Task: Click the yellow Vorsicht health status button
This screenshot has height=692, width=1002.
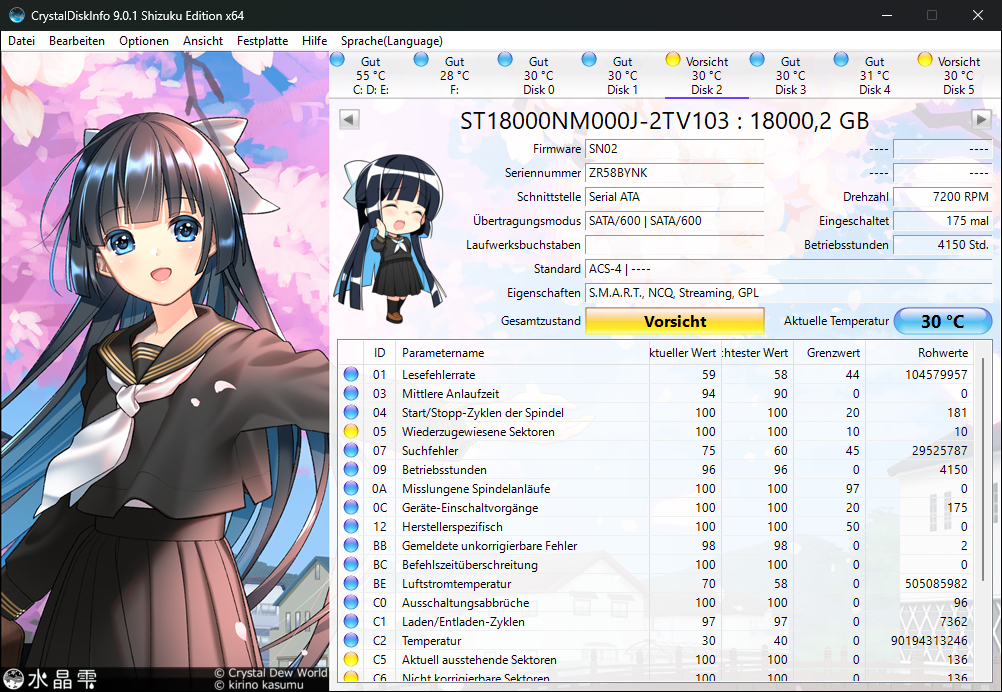Action: click(x=675, y=321)
